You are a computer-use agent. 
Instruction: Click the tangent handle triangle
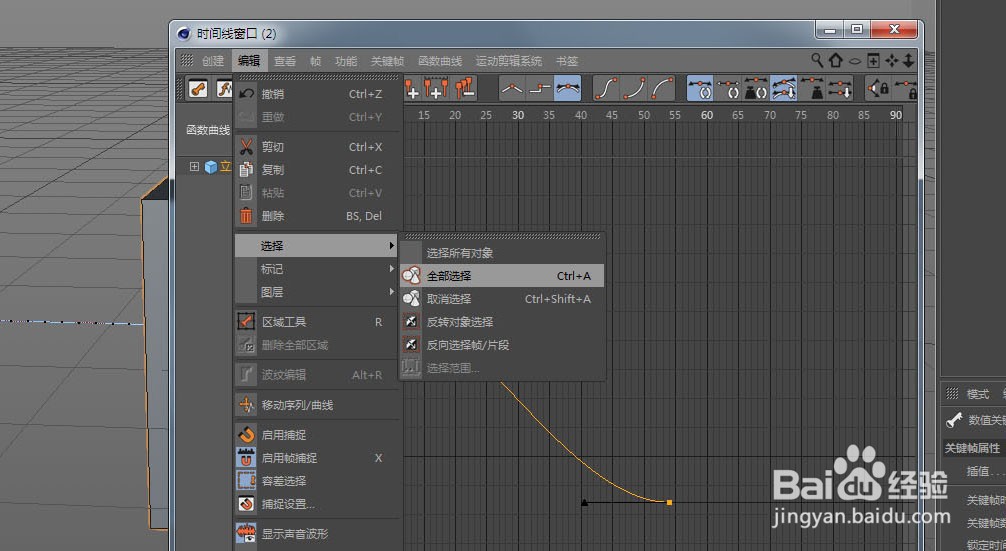pyautogui.click(x=584, y=503)
